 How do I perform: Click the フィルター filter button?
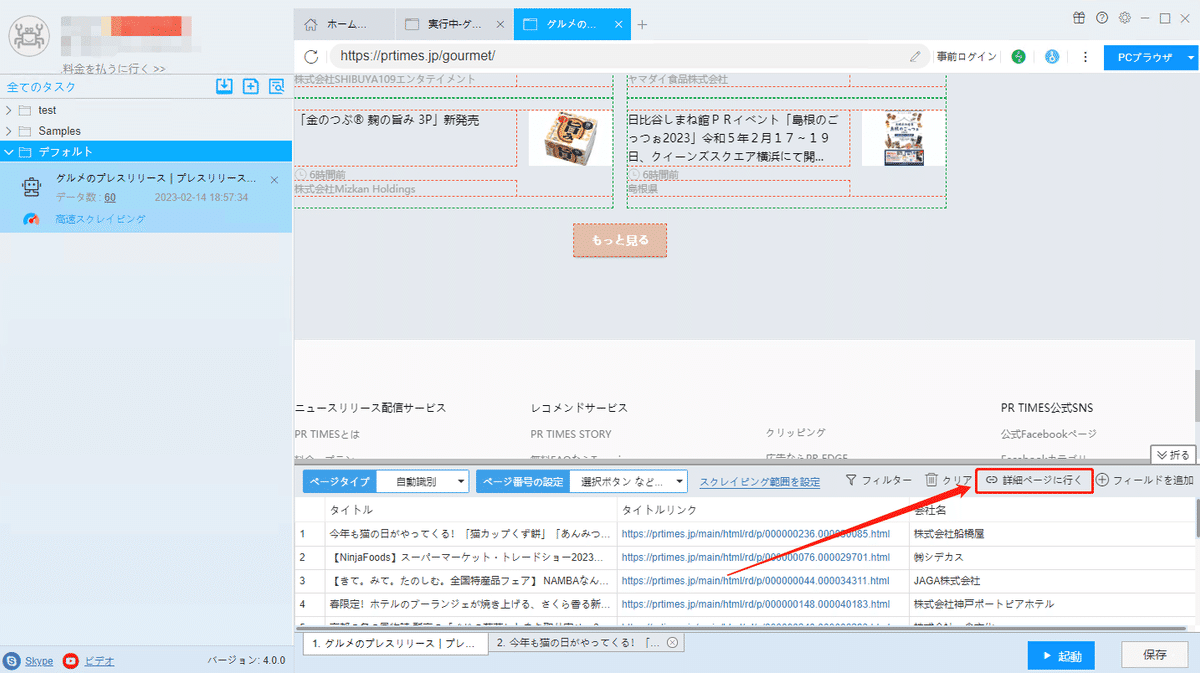[879, 481]
